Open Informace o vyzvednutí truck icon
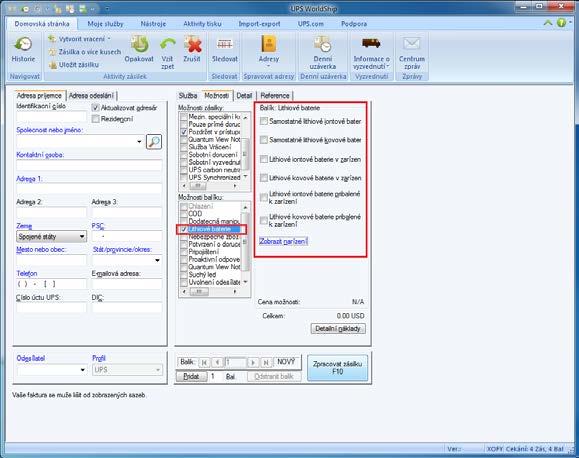The height and width of the screenshot is (458, 579). click(x=371, y=44)
